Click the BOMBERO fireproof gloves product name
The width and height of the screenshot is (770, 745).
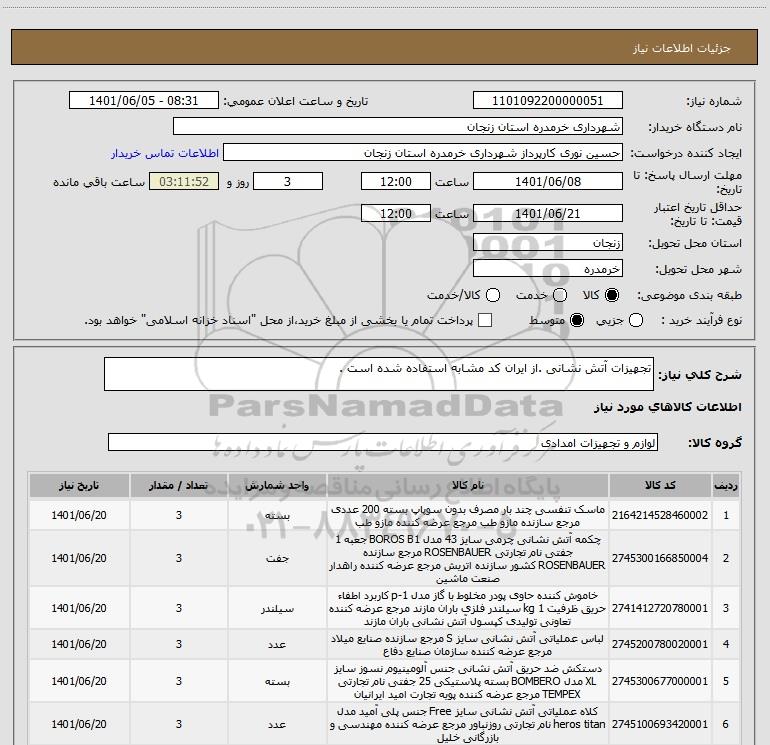pos(468,681)
